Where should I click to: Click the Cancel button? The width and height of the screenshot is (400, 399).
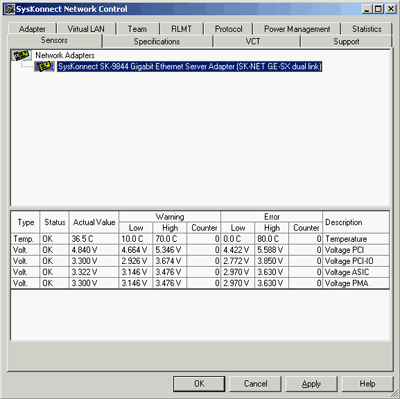(x=255, y=384)
